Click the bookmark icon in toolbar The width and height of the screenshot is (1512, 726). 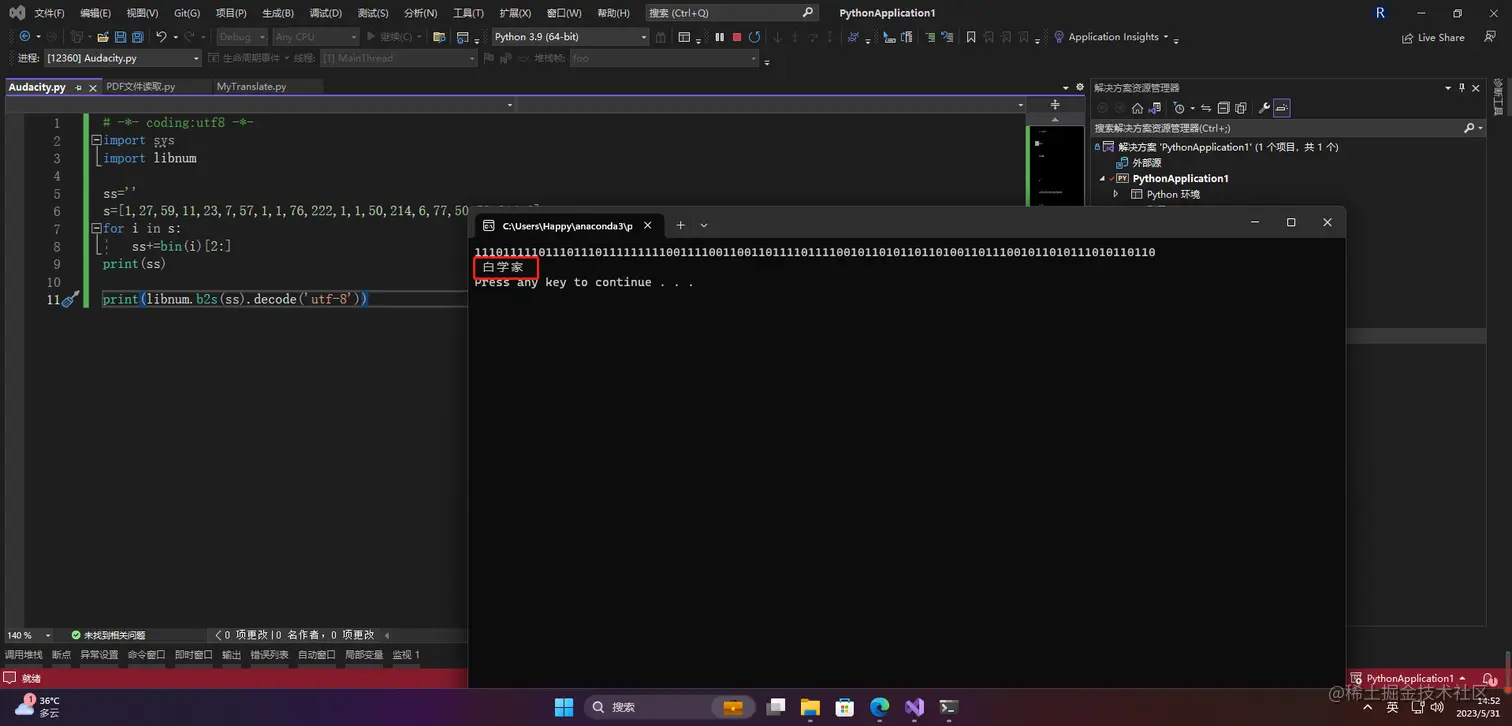tap(971, 37)
